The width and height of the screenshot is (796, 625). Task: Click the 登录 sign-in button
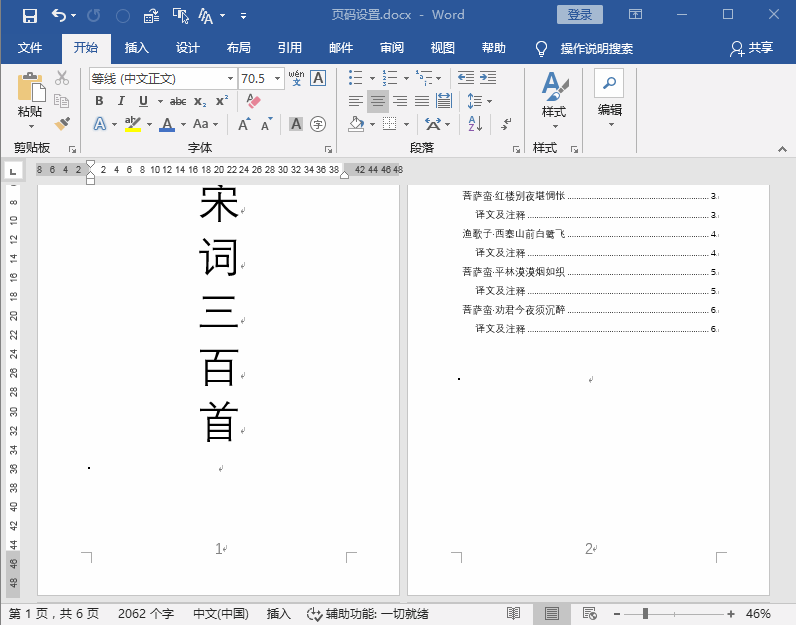[580, 15]
